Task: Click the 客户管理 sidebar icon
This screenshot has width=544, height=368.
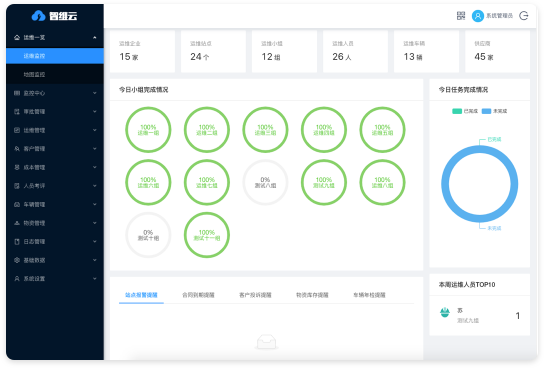Action: (x=17, y=149)
